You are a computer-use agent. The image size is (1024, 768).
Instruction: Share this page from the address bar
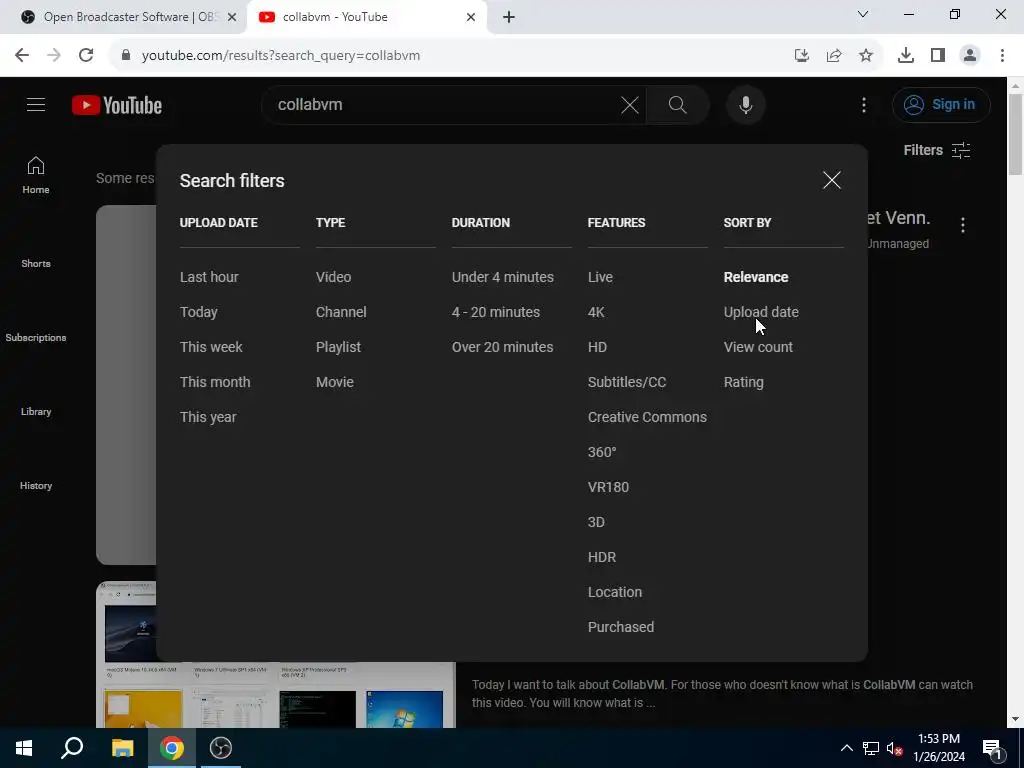834,56
